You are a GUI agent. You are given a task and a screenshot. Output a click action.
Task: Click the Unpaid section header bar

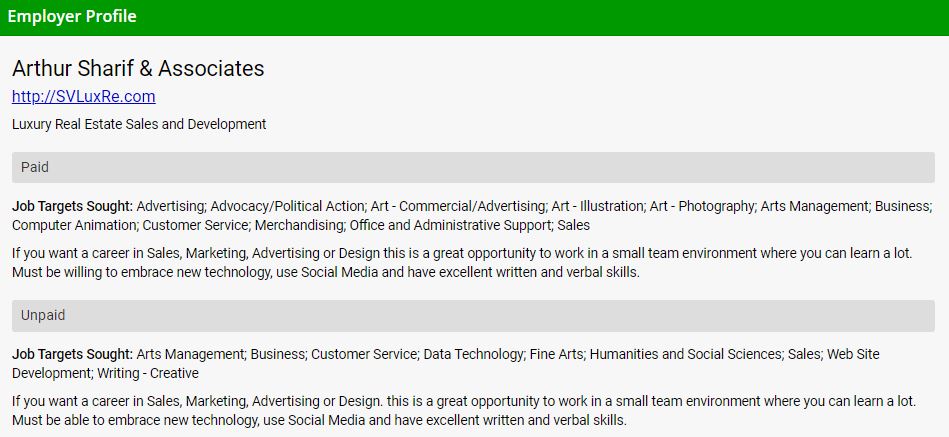(x=473, y=315)
